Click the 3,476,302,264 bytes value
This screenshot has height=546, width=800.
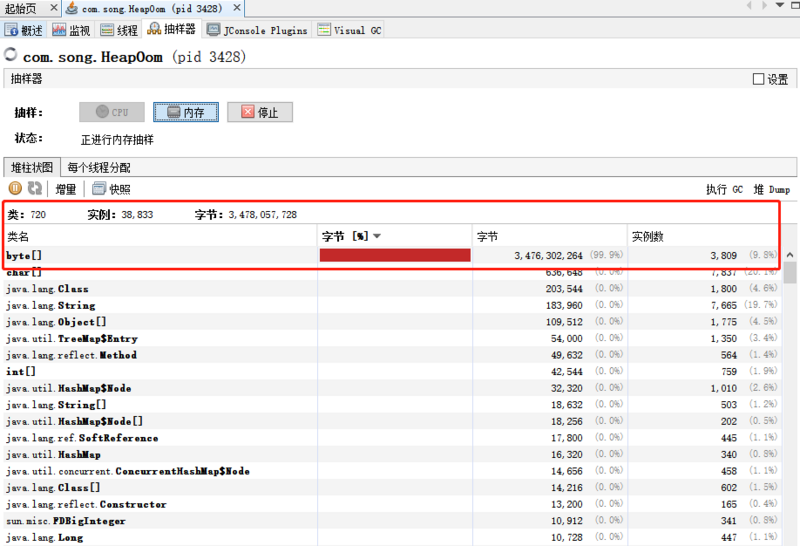[x=548, y=256]
